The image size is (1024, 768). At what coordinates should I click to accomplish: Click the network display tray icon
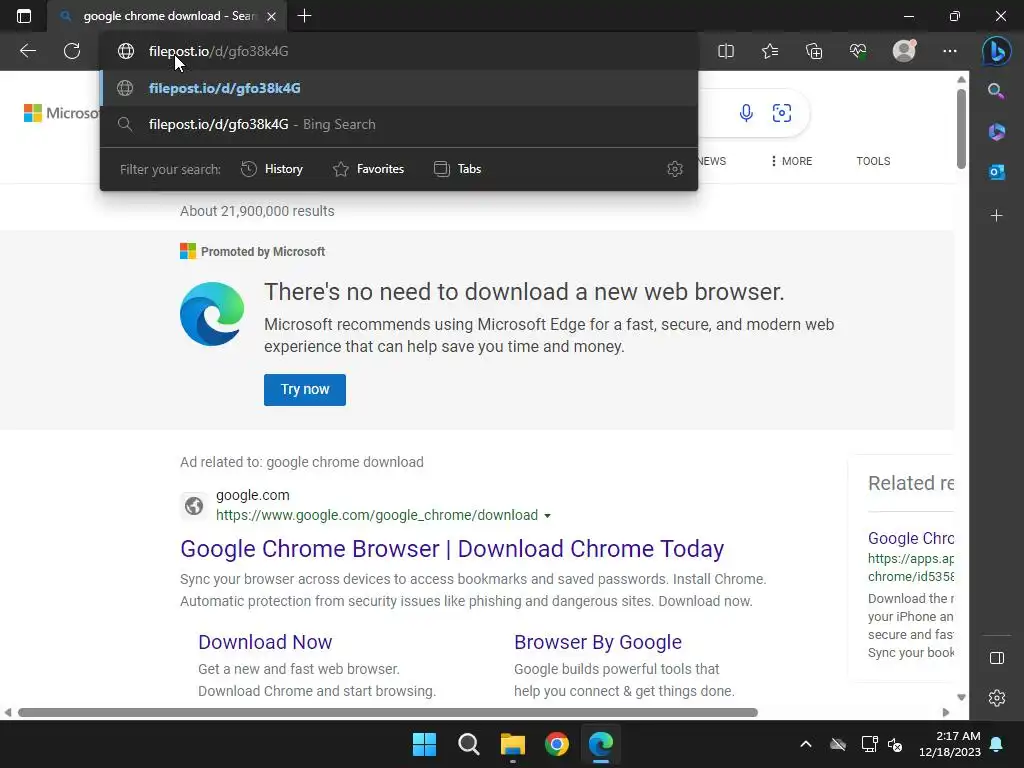point(869,744)
